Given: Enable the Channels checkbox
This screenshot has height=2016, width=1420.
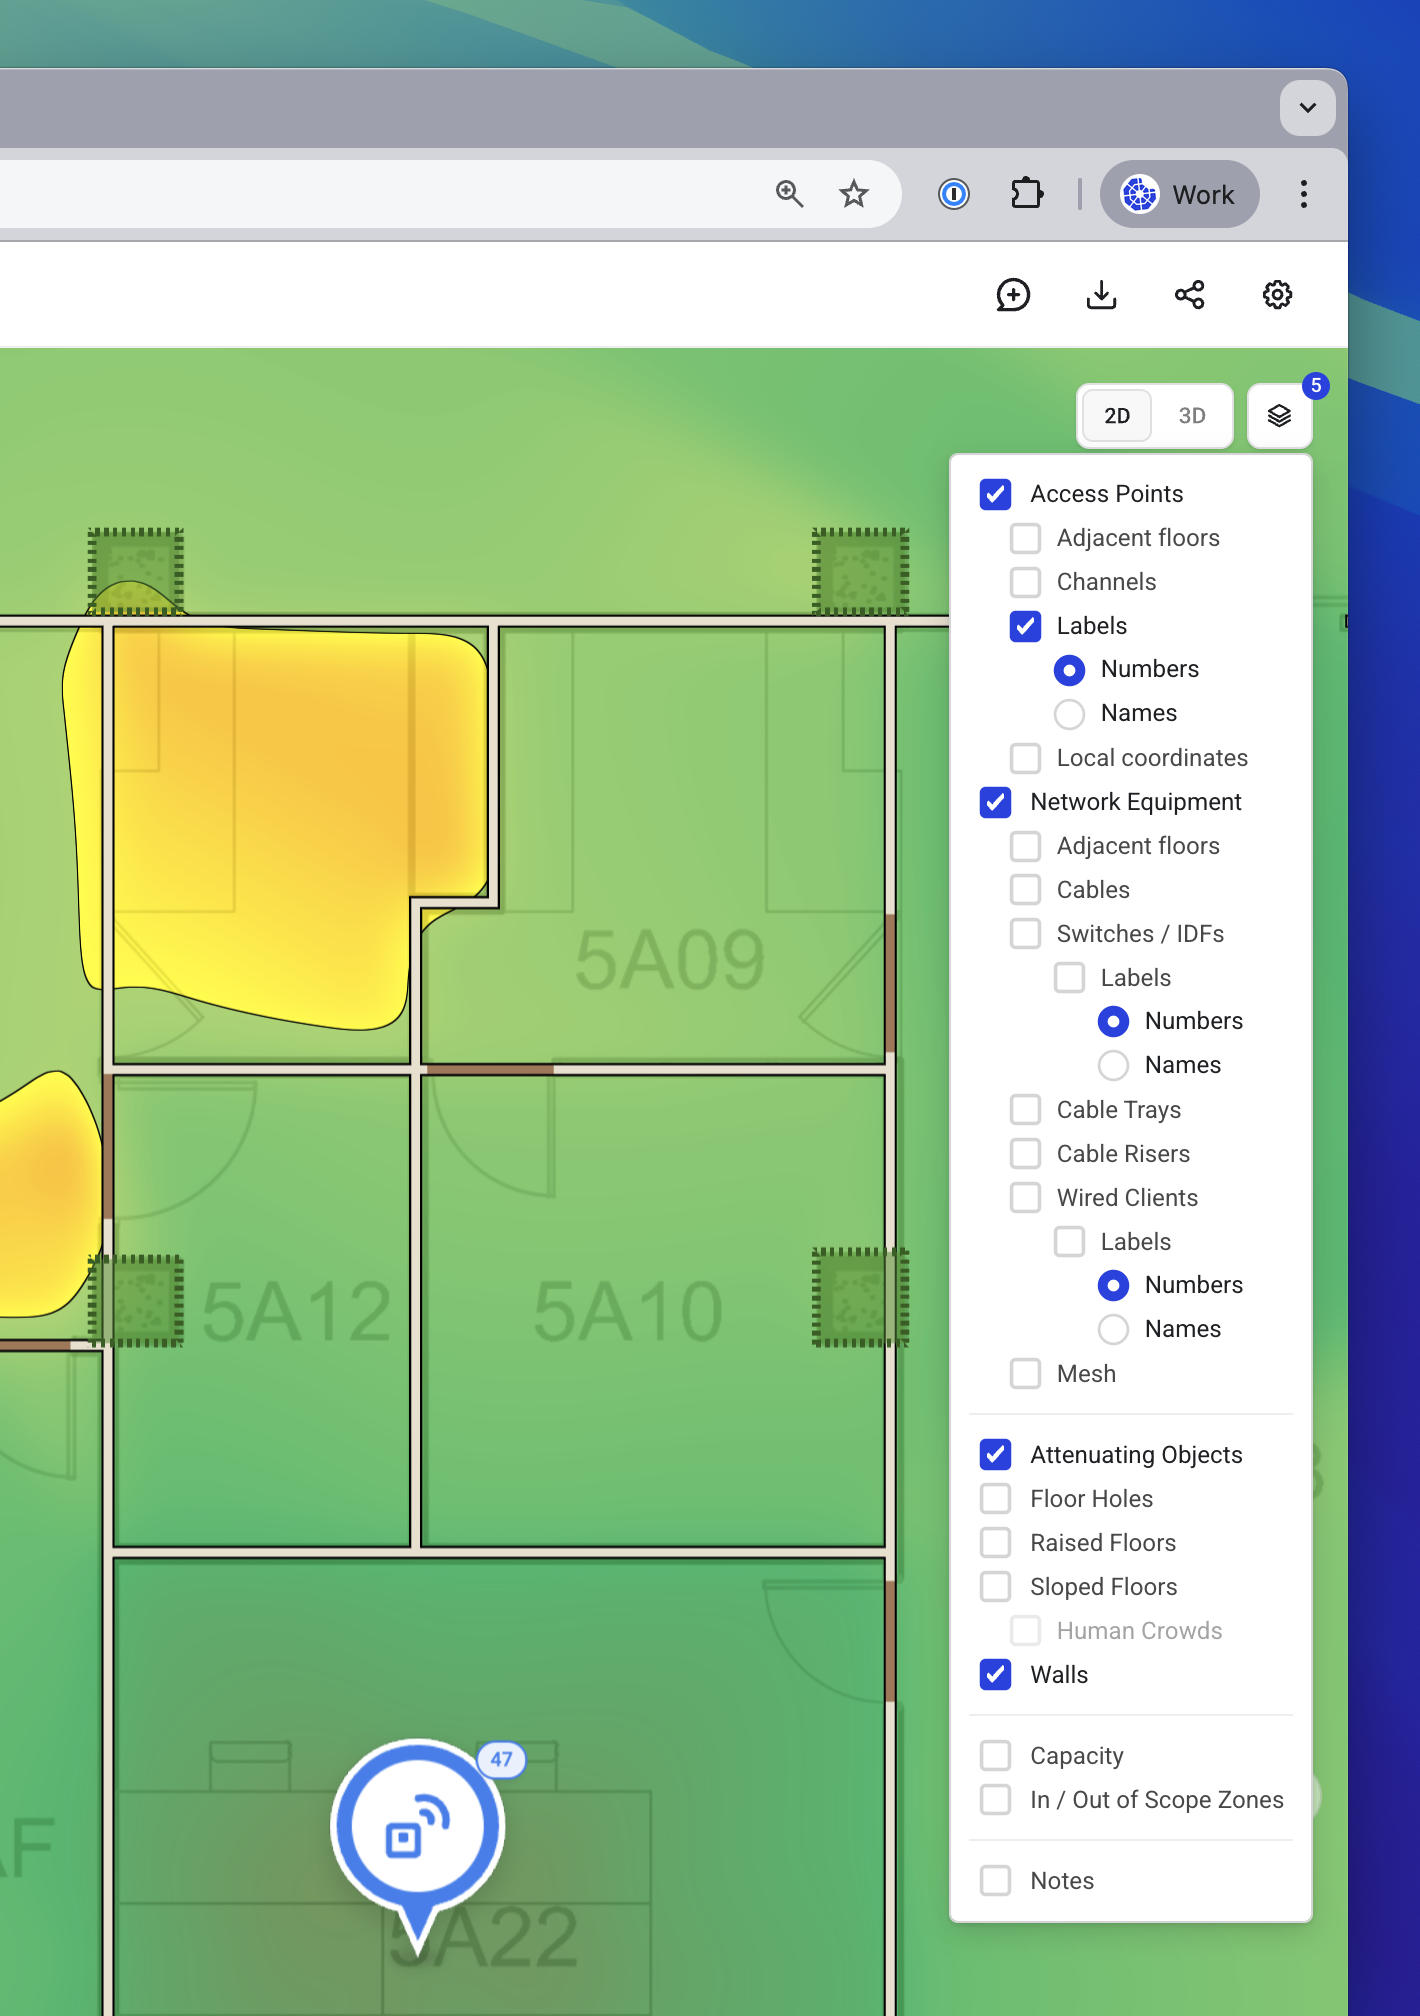Looking at the screenshot, I should (1025, 582).
